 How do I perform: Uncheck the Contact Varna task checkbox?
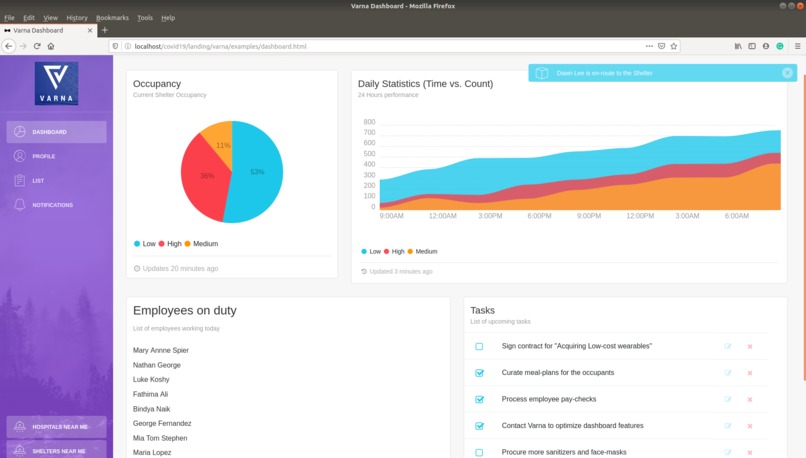(x=479, y=426)
